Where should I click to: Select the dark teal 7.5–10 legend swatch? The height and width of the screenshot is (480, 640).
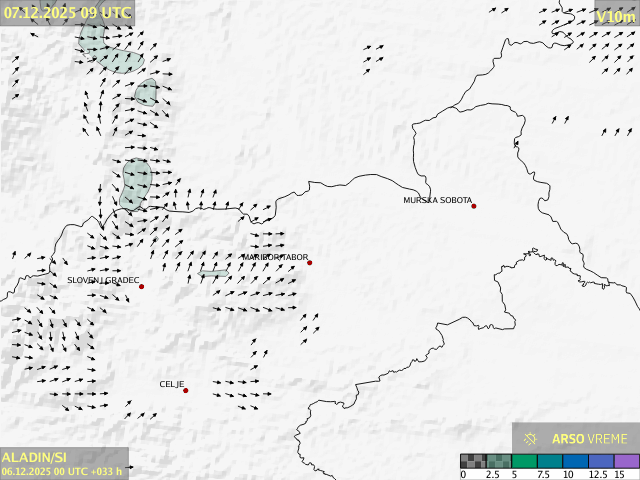pos(551,461)
